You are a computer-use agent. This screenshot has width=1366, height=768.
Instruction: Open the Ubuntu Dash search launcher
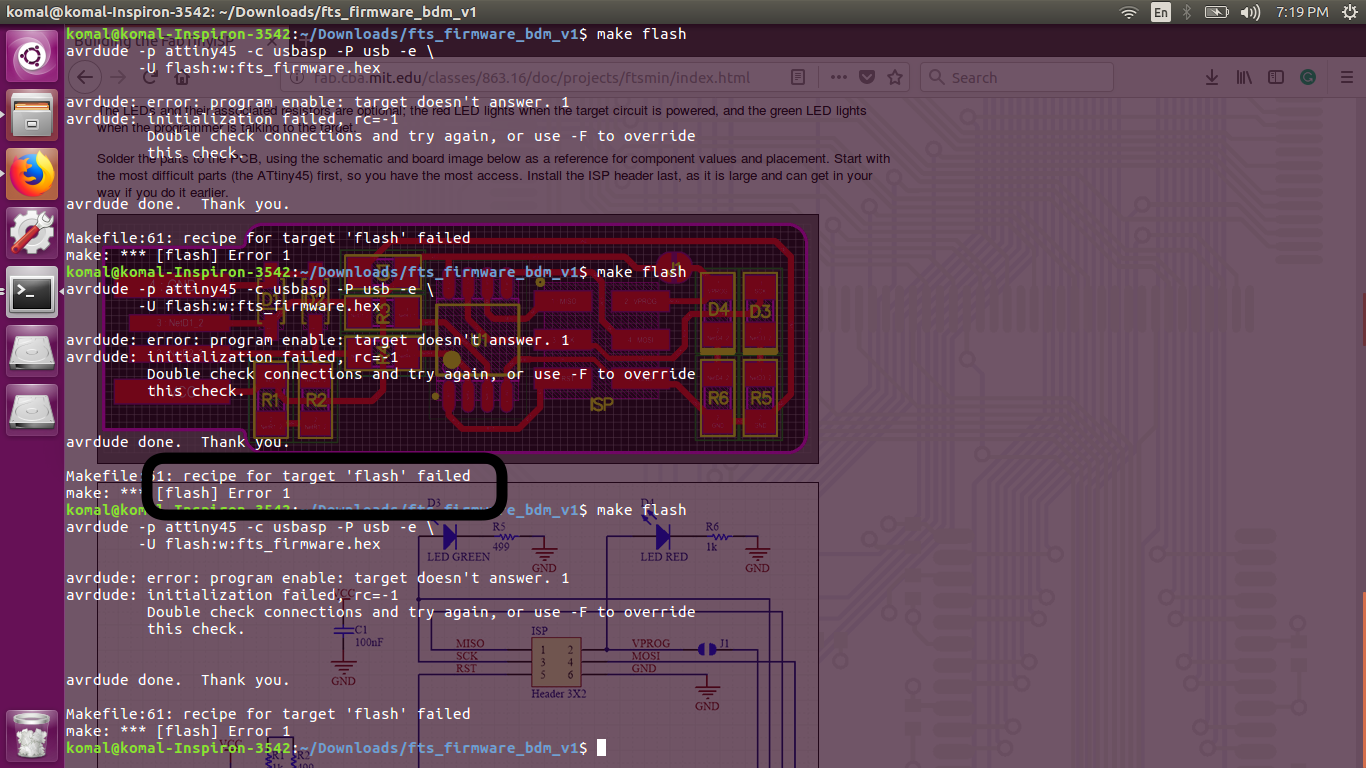pos(32,56)
